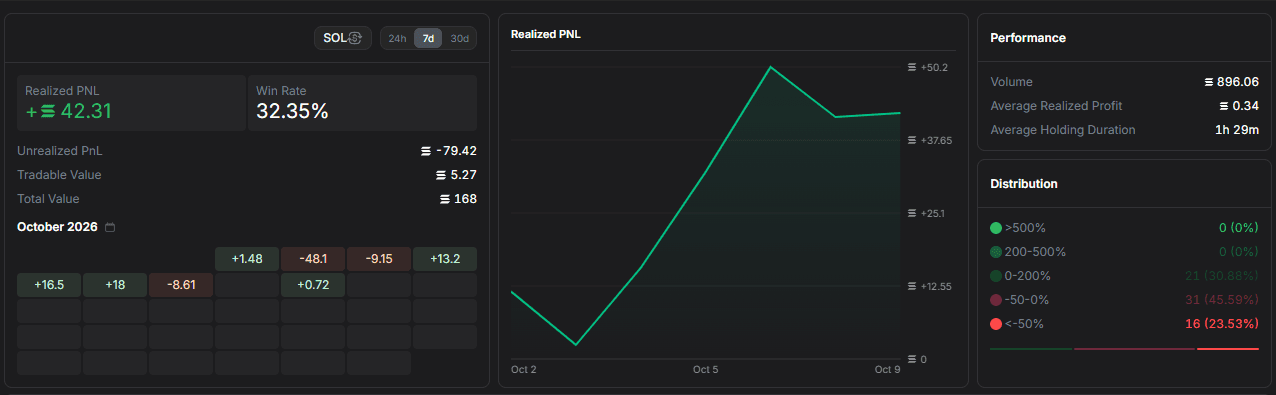Click the -8.61 calendar day cell
Screen dimensions: 1276x395
coord(181,285)
